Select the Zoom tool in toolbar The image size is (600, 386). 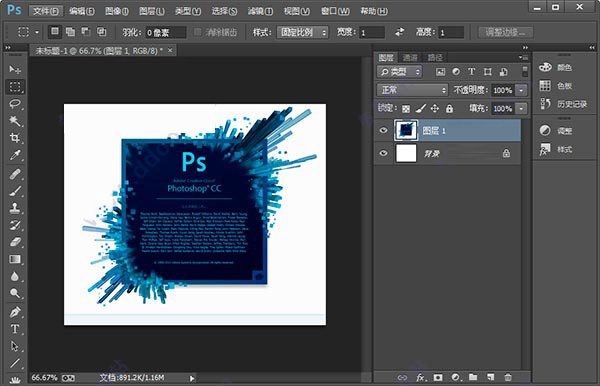(x=15, y=293)
